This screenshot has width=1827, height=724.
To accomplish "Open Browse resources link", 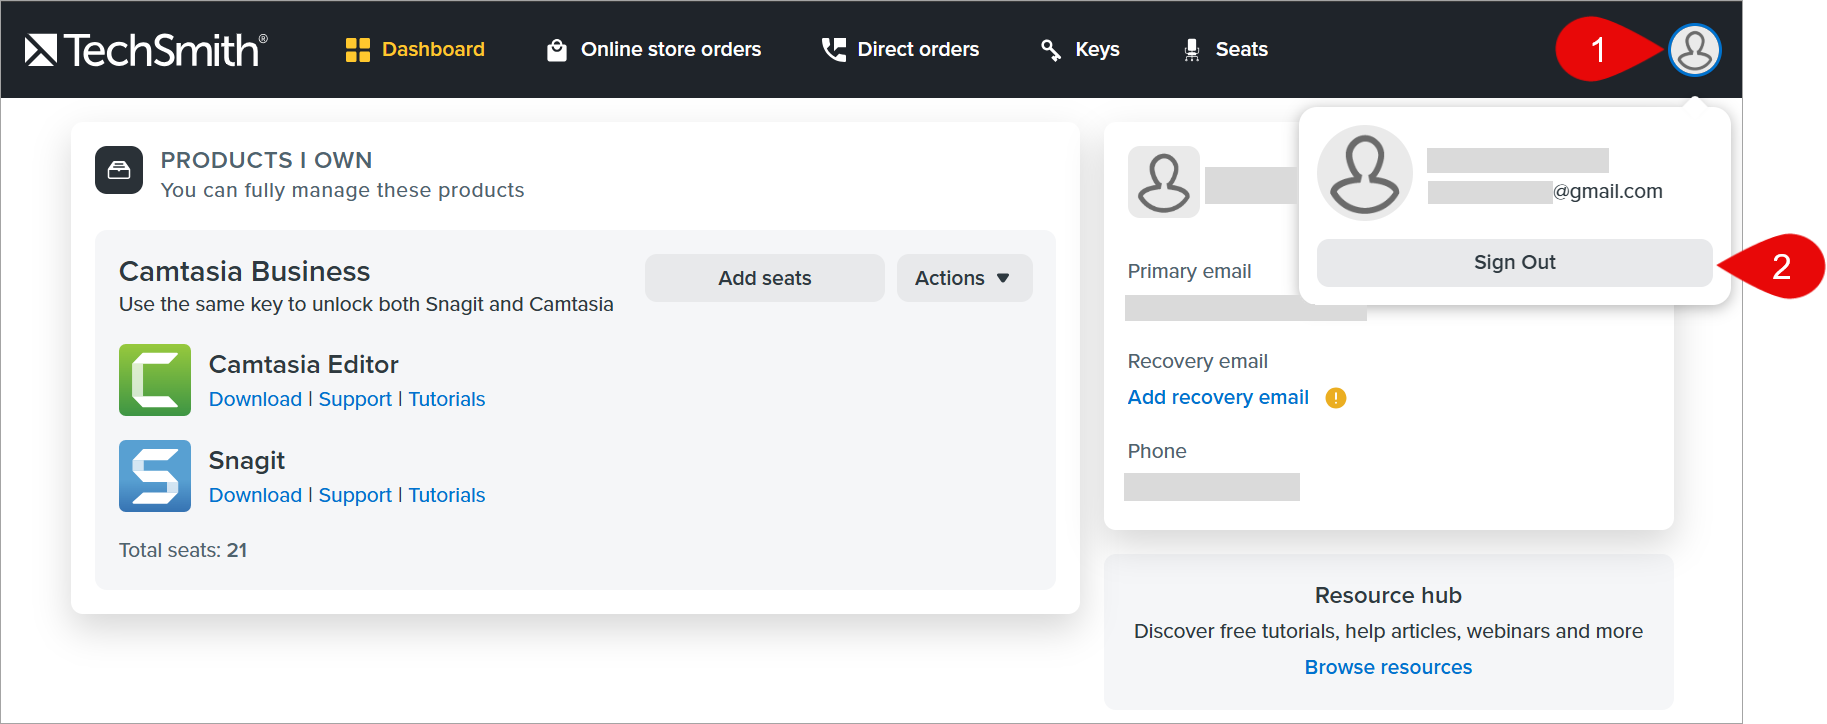I will pos(1388,667).
